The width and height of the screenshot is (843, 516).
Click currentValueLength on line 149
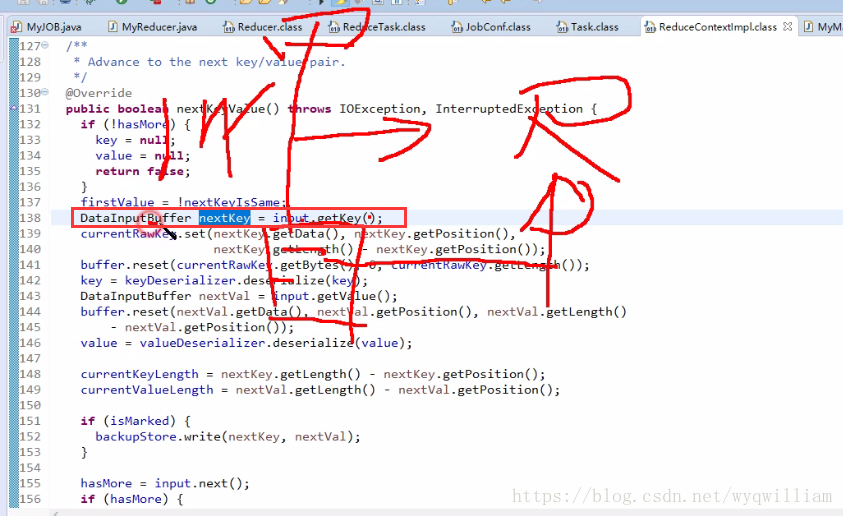tap(147, 390)
